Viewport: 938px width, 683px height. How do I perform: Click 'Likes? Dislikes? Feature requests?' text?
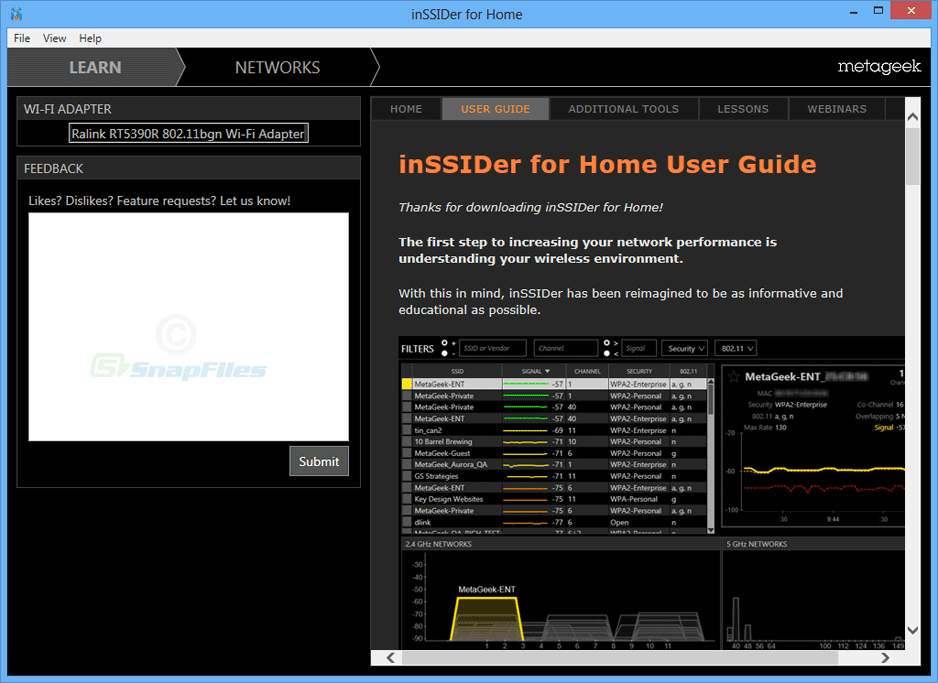pos(123,201)
